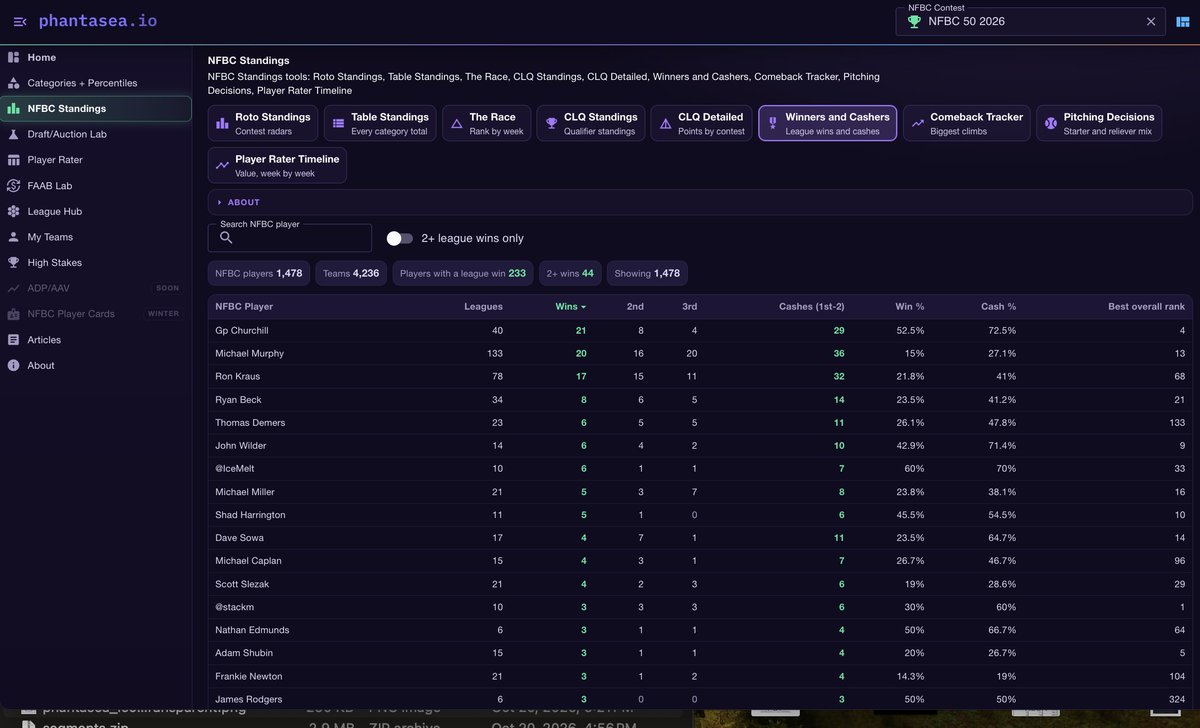Screen dimensions: 1200x728
Task: Open League Hub sidebar icon
Action: pyautogui.click(x=13, y=211)
